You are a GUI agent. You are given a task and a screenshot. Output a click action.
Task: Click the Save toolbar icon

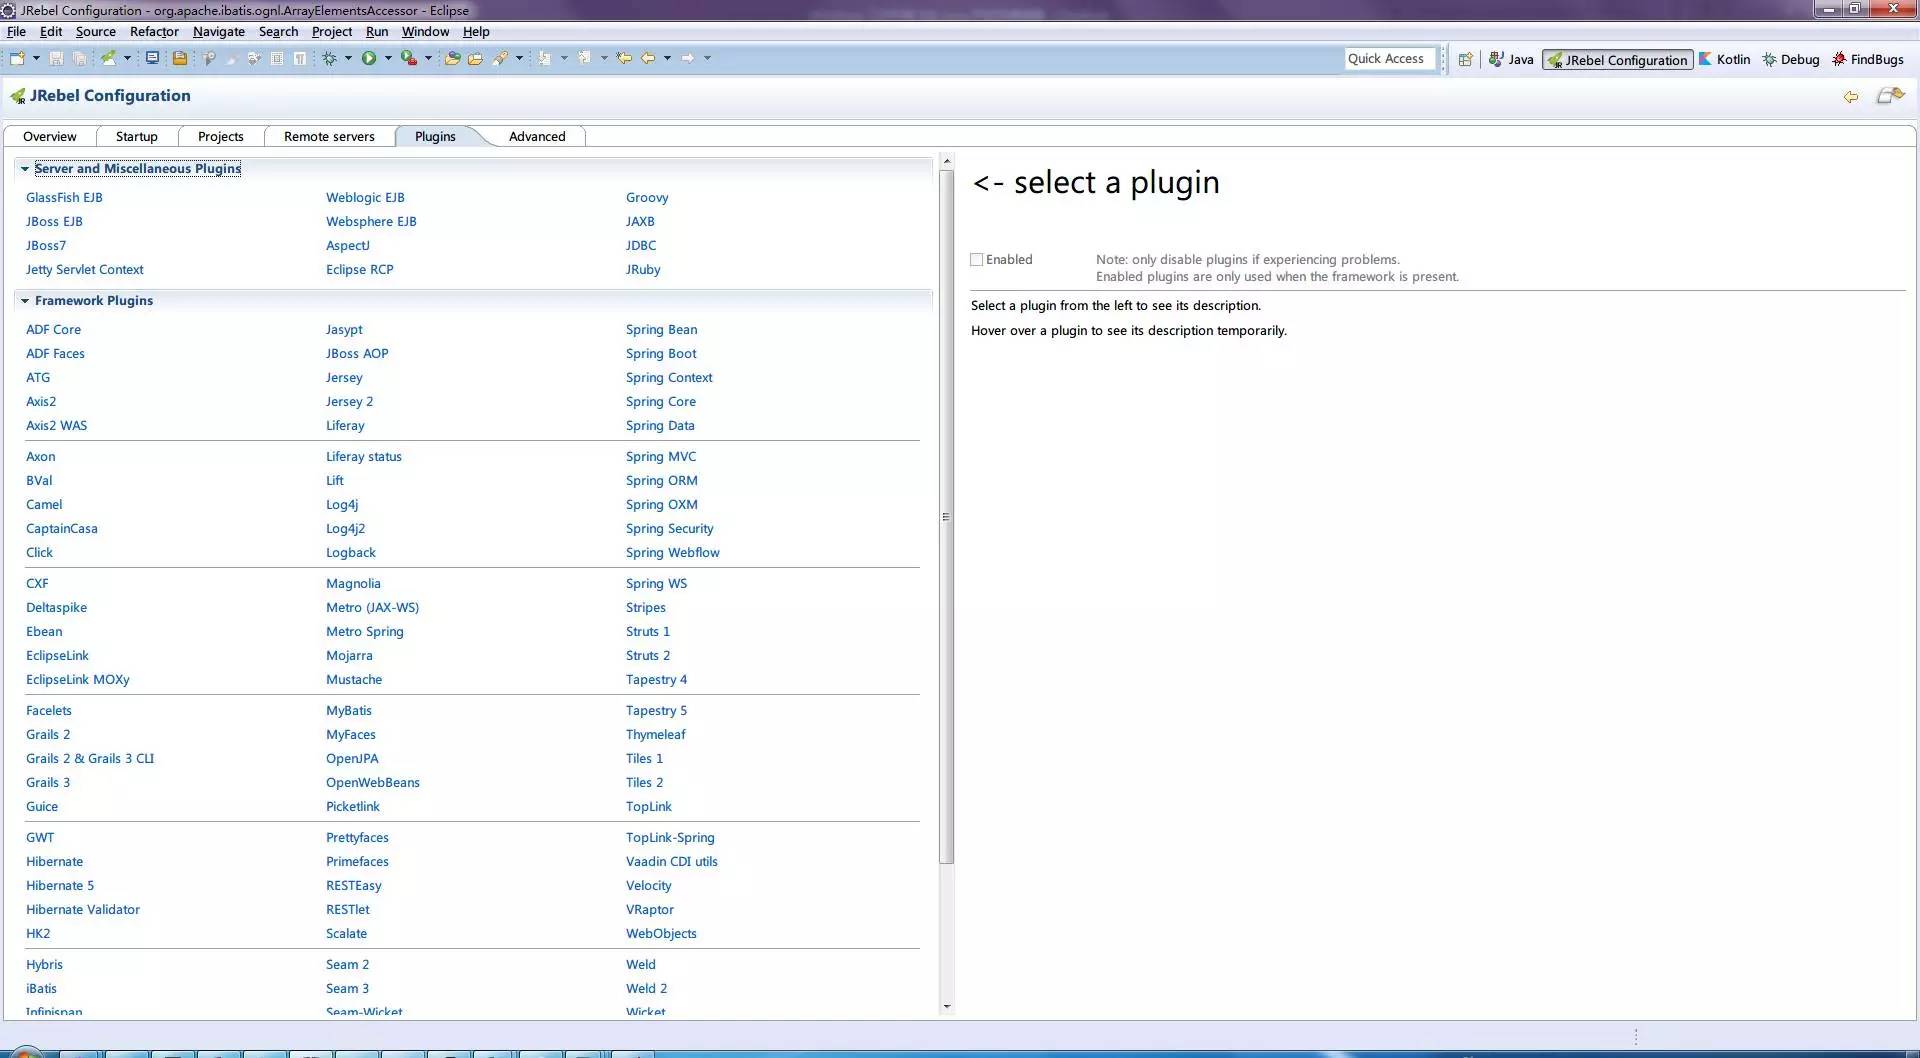pos(56,58)
